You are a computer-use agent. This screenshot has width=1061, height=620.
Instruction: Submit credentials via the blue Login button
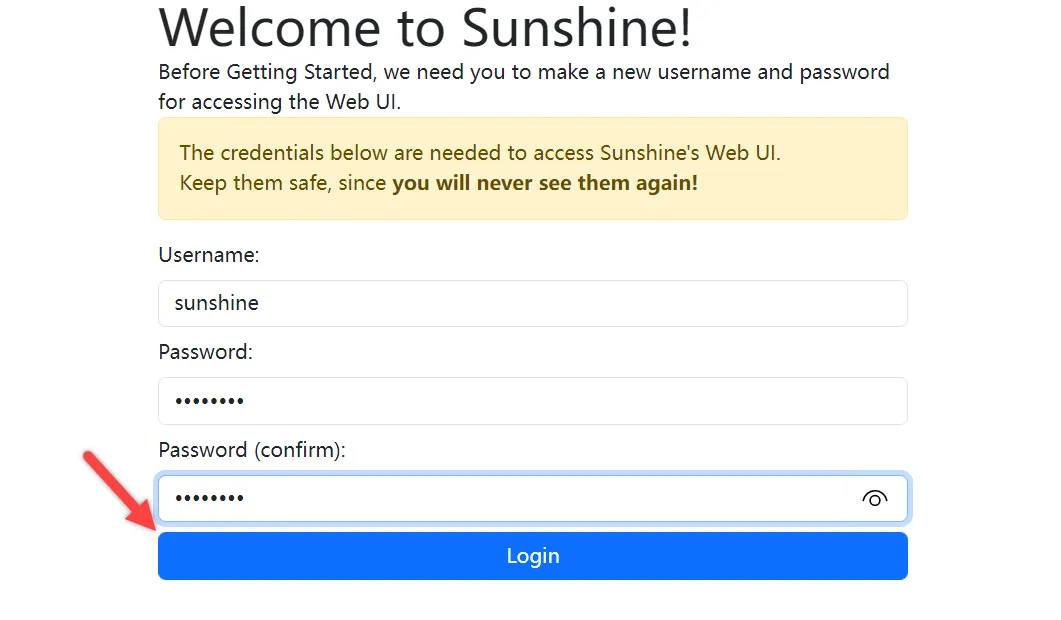[x=532, y=556]
